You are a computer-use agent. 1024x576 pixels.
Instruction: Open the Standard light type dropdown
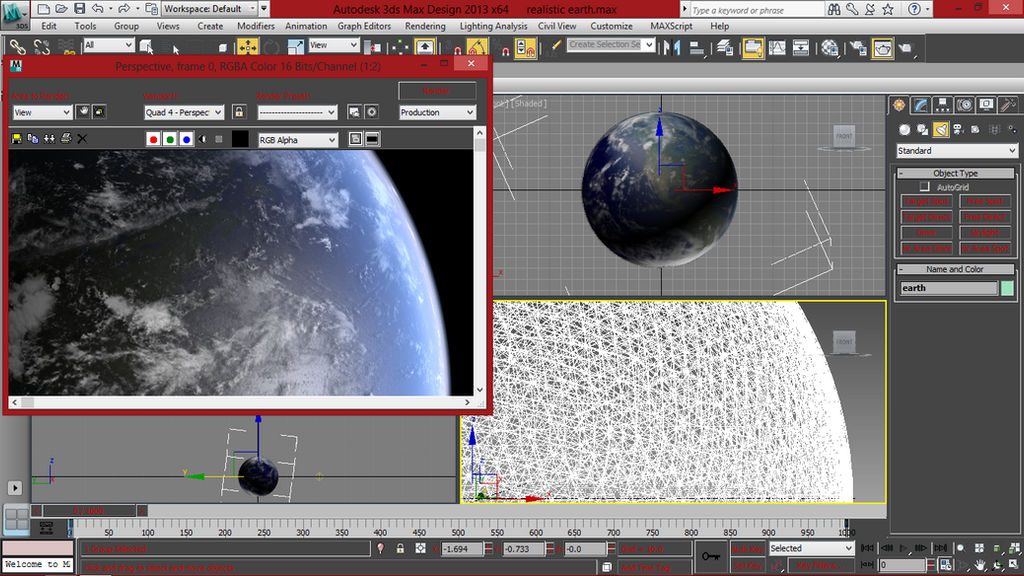pos(957,151)
